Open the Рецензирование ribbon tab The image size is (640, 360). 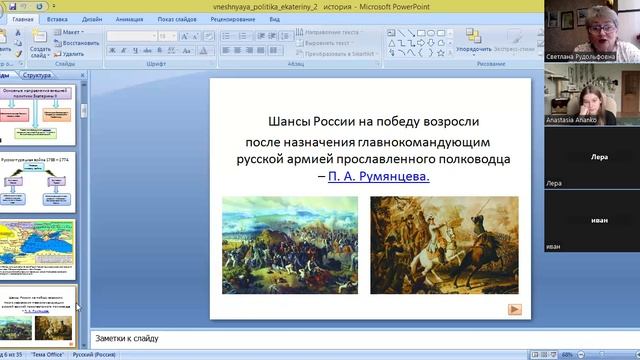coord(233,19)
